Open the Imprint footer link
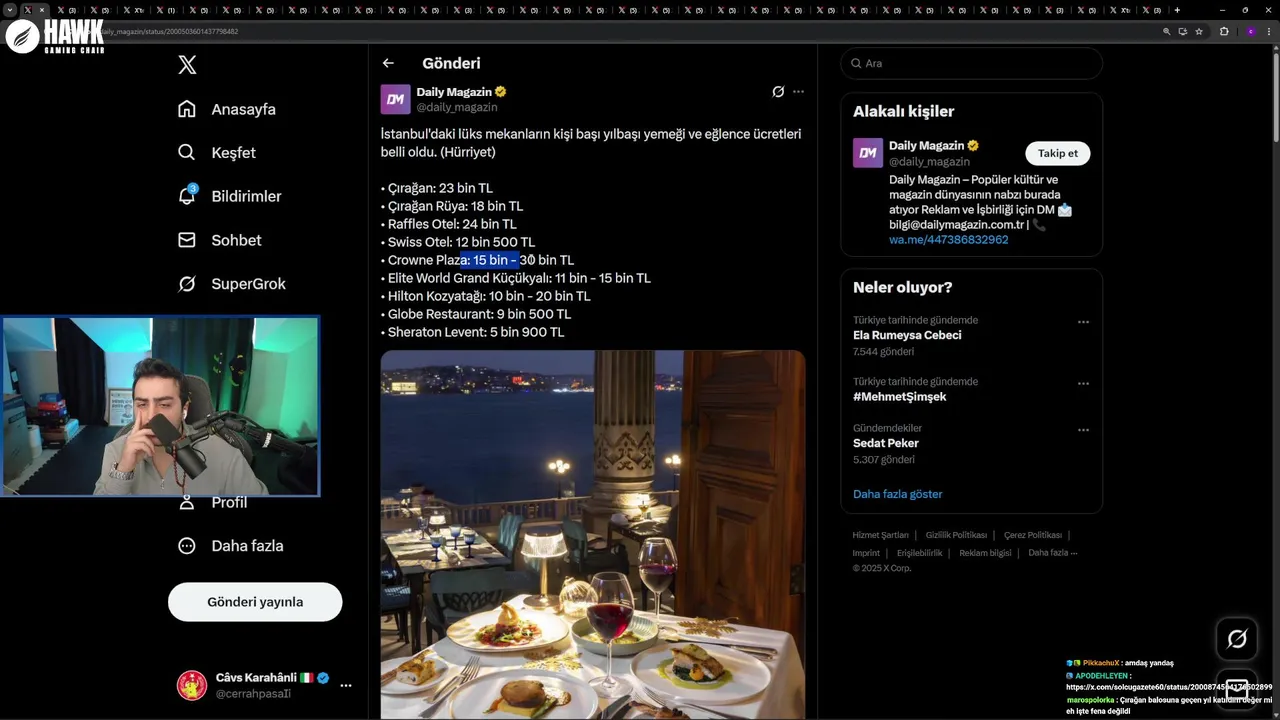Image resolution: width=1280 pixels, height=720 pixels. (866, 553)
